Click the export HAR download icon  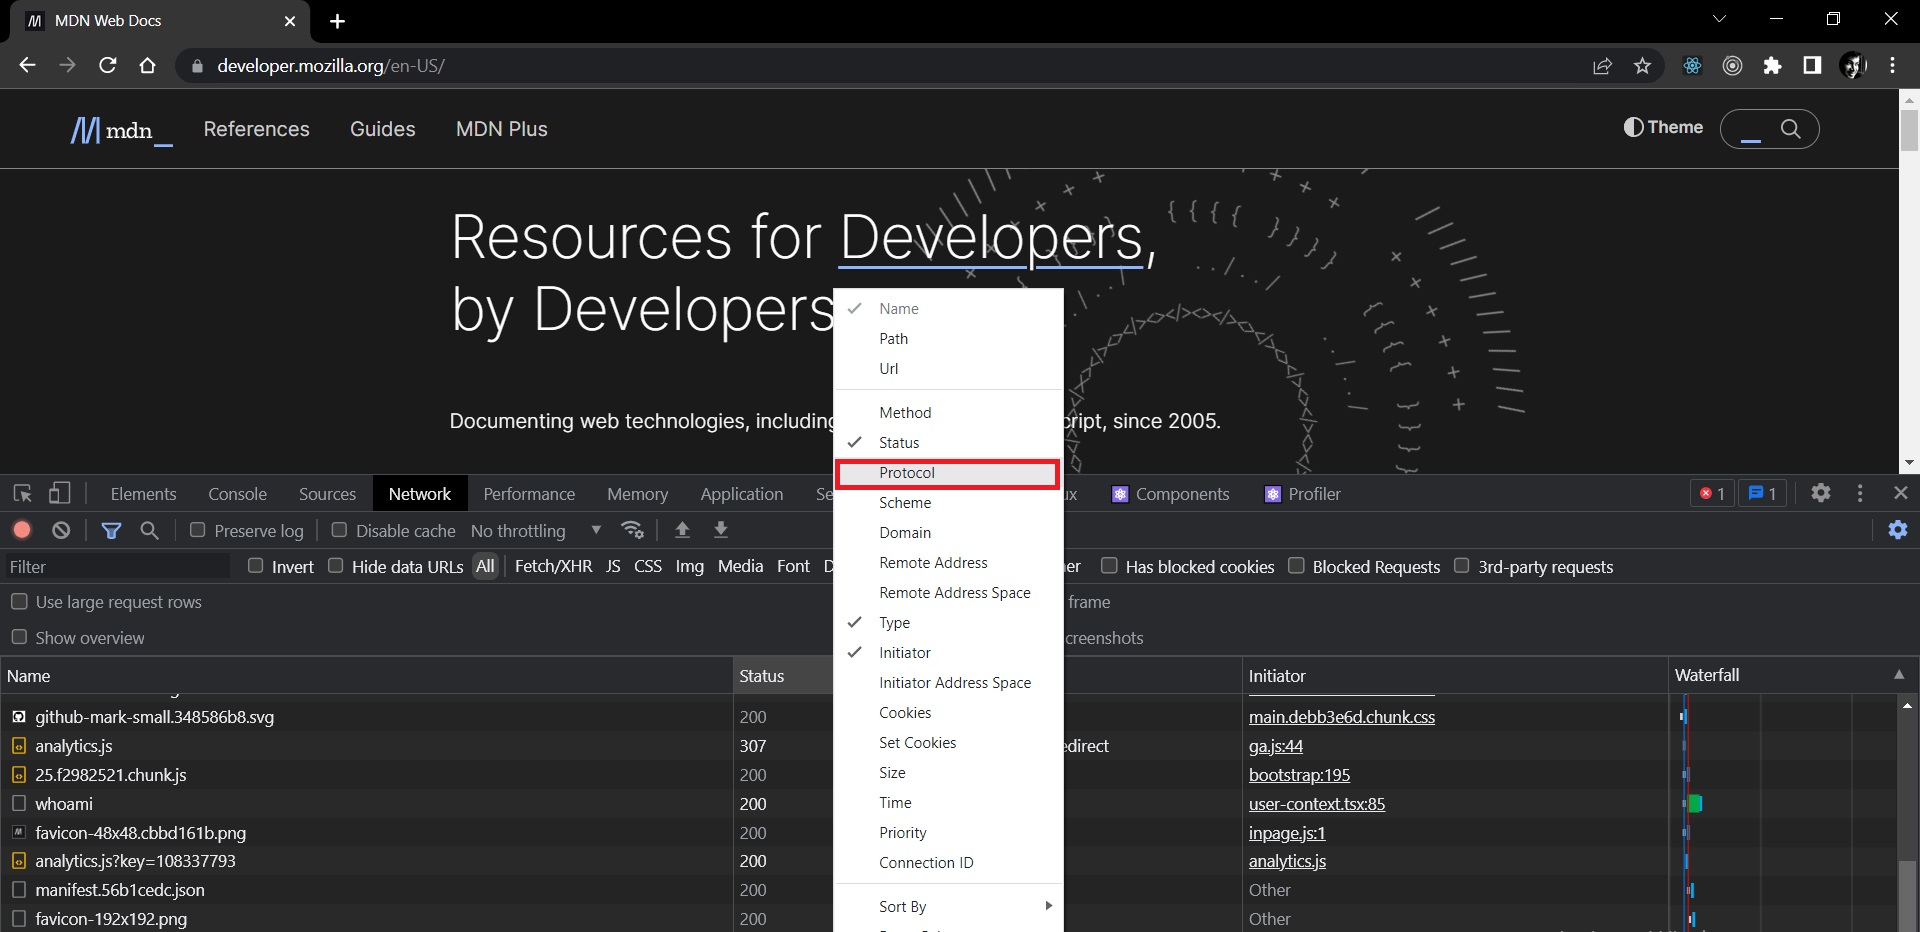point(720,530)
